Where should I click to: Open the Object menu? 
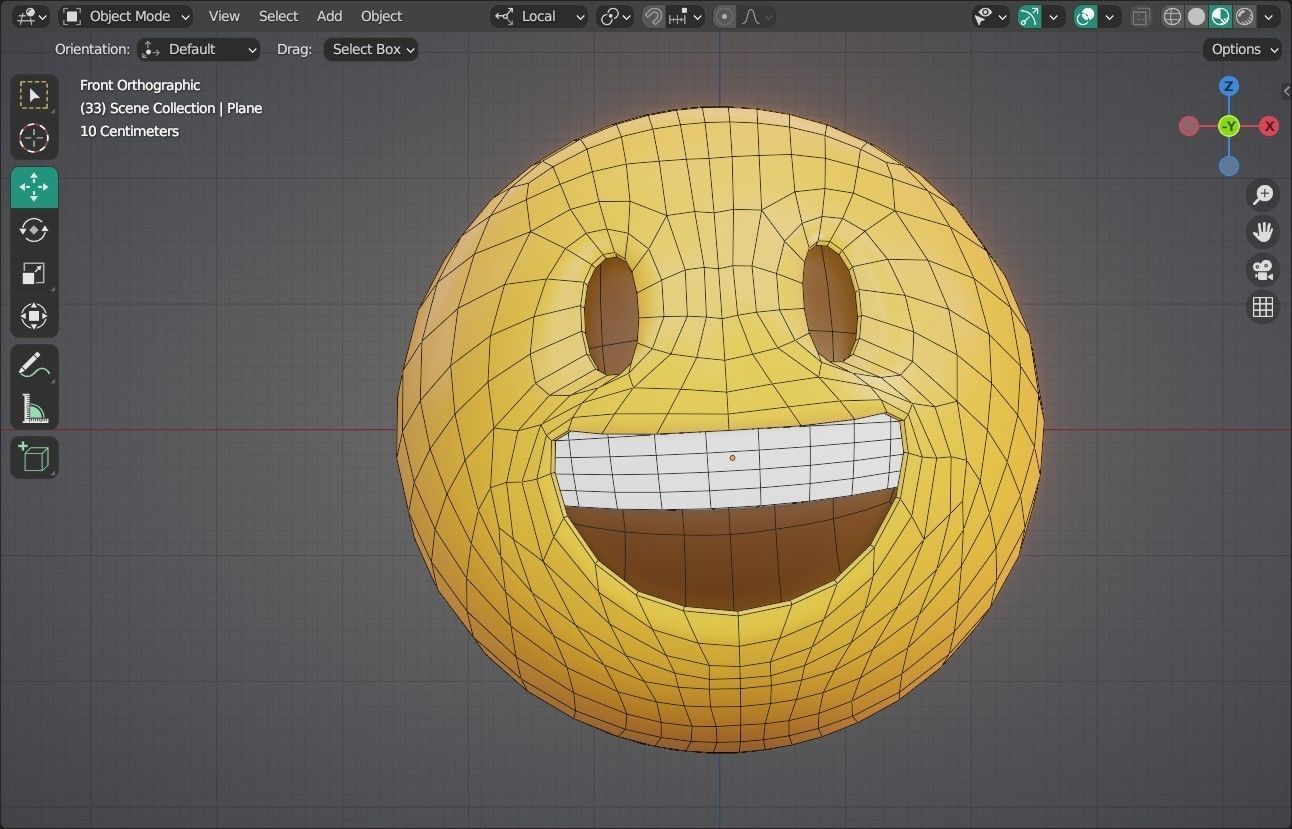381,16
